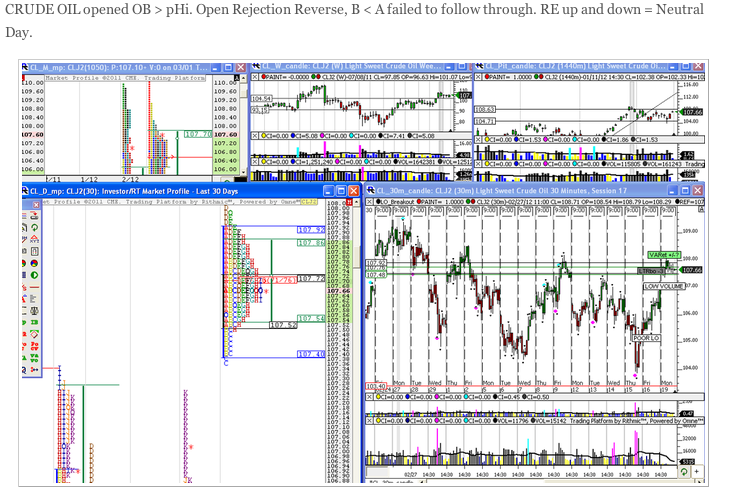The image size is (731, 496).
Task: Click the 108.63 price label on Pit chart
Action: [485, 109]
